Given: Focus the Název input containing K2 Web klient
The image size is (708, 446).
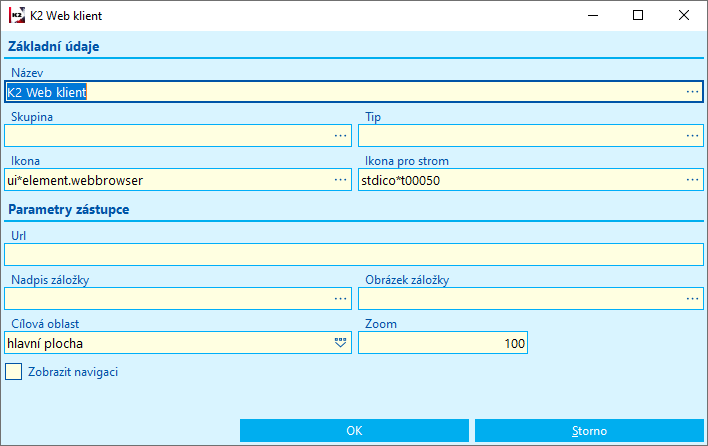Looking at the screenshot, I should (x=354, y=92).
